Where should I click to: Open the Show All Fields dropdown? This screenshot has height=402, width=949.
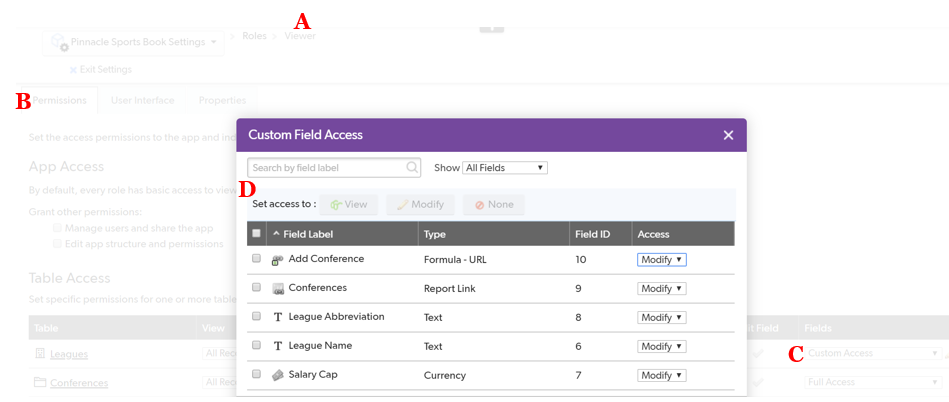click(x=505, y=168)
